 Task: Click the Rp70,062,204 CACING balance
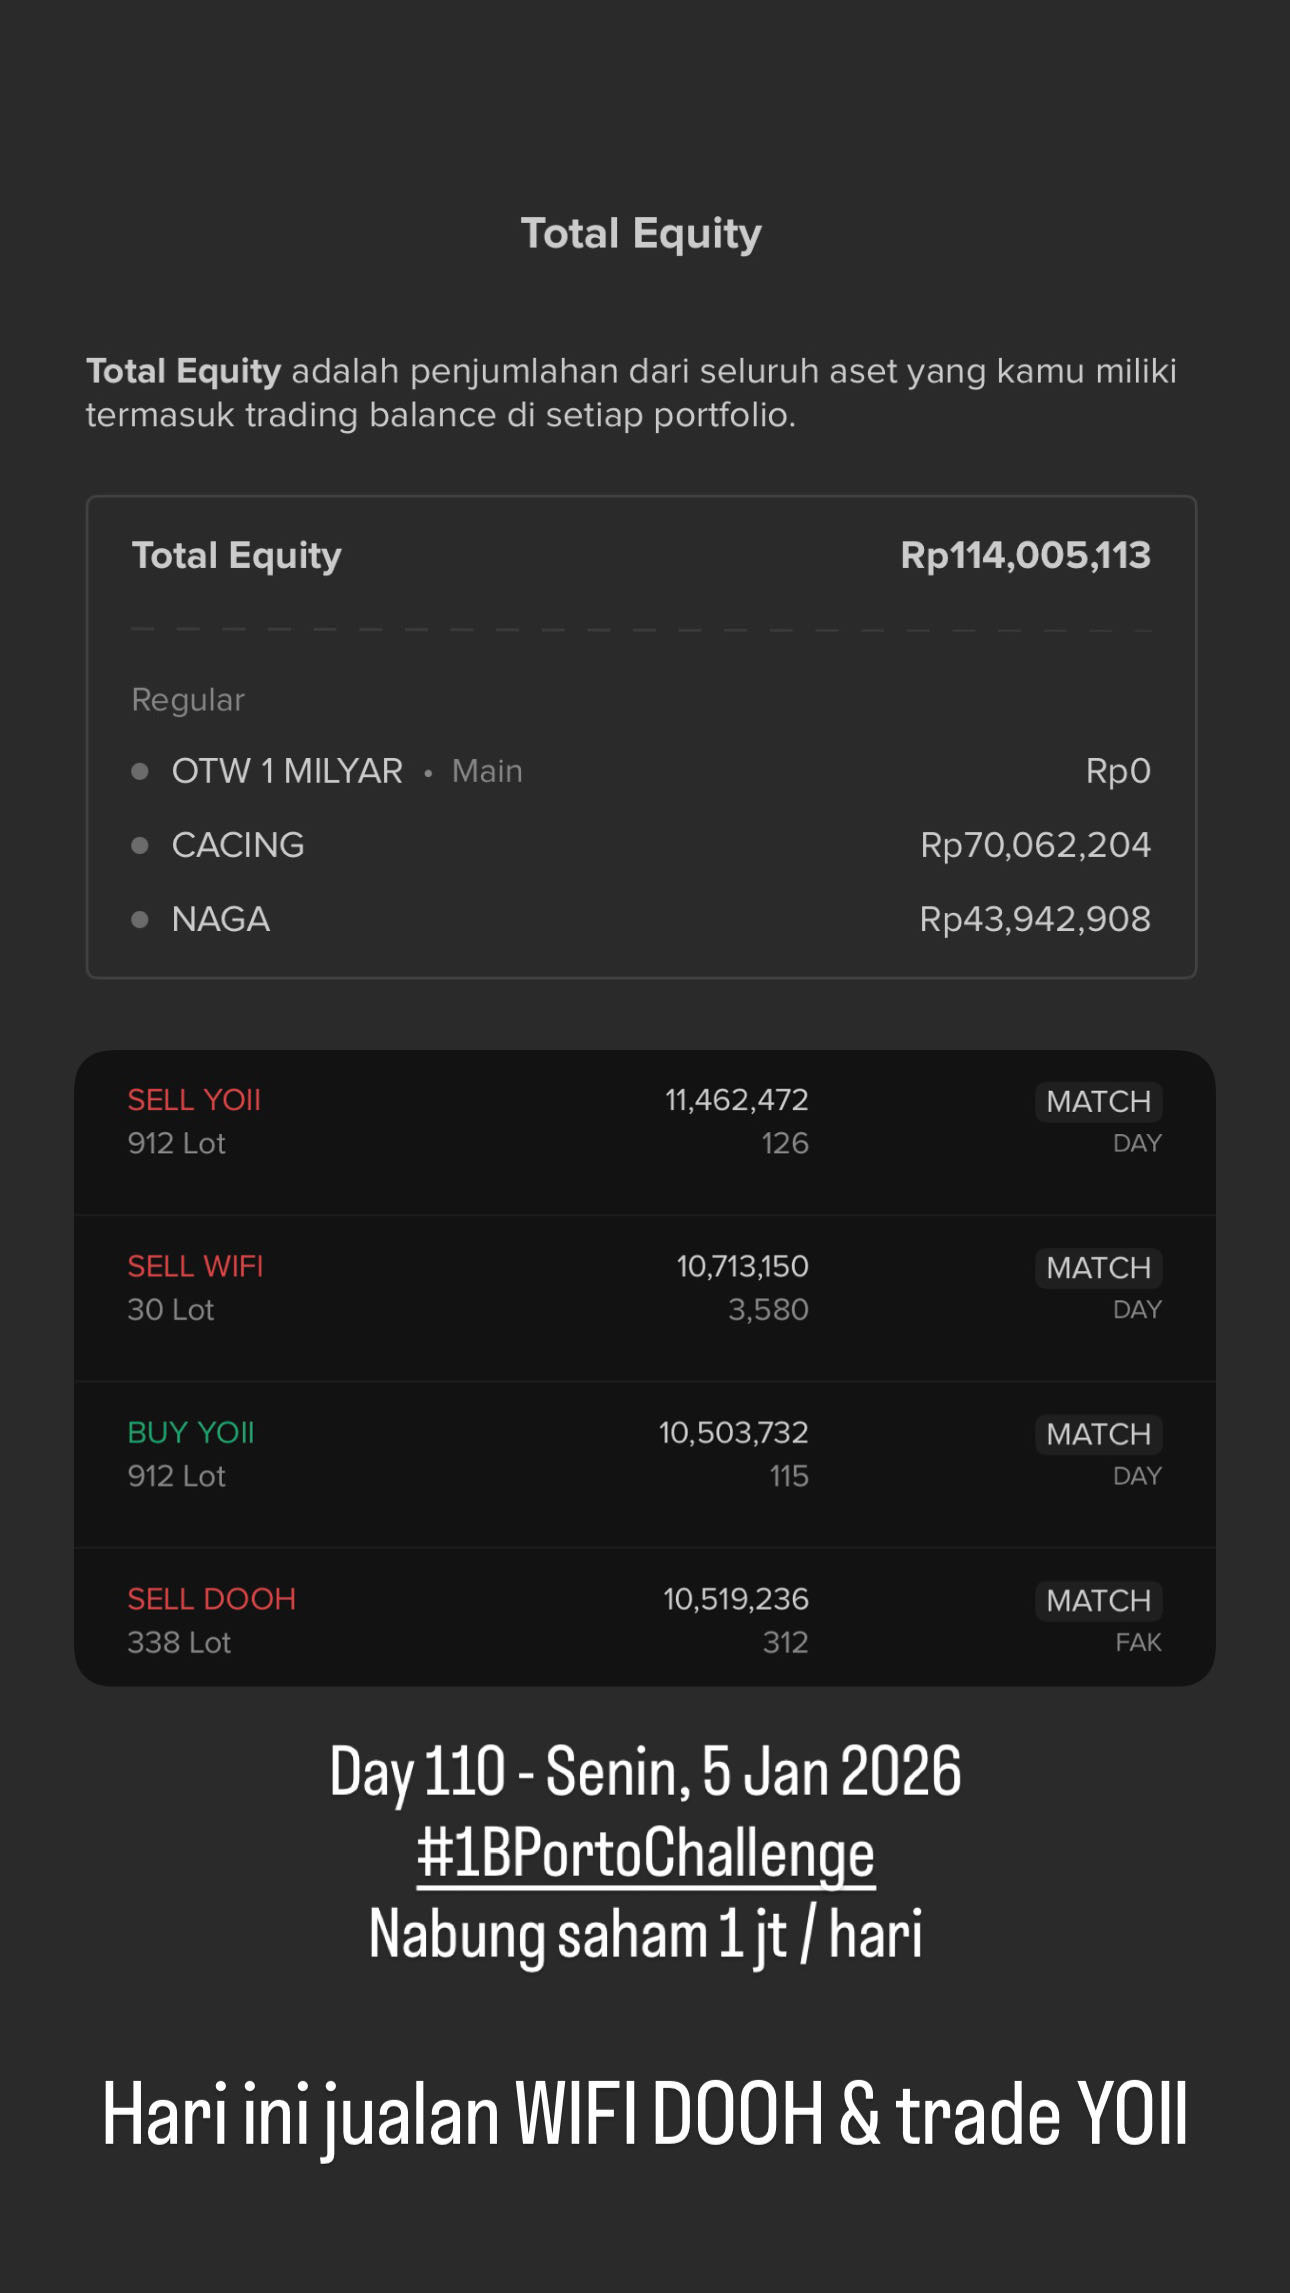tap(1035, 845)
